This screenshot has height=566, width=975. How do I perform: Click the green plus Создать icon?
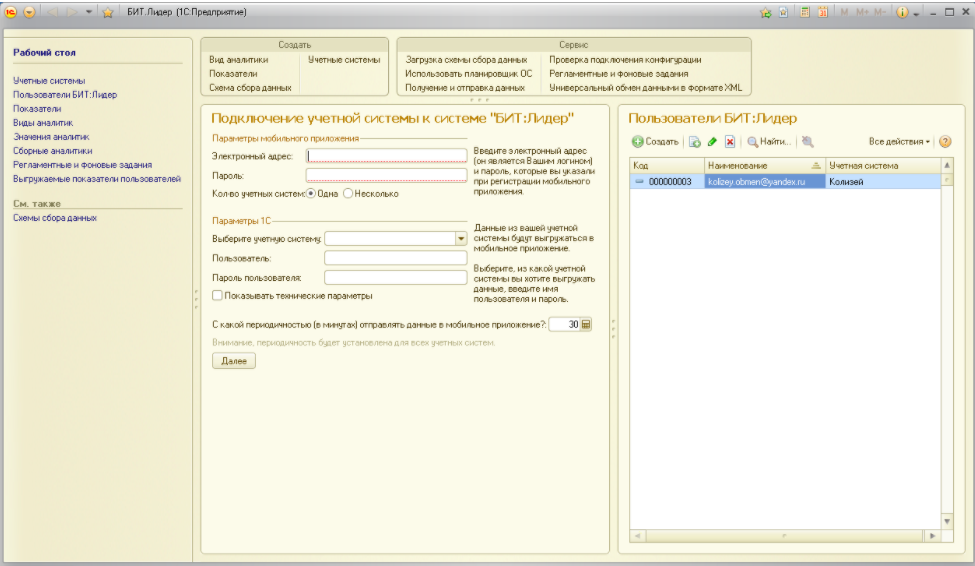pos(637,142)
